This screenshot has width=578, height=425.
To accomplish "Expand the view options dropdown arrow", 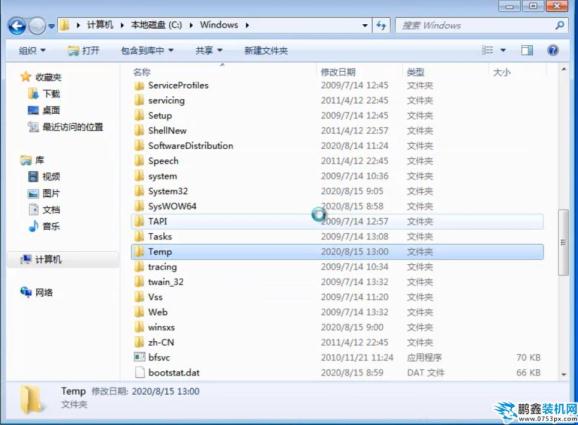I will click(503, 50).
